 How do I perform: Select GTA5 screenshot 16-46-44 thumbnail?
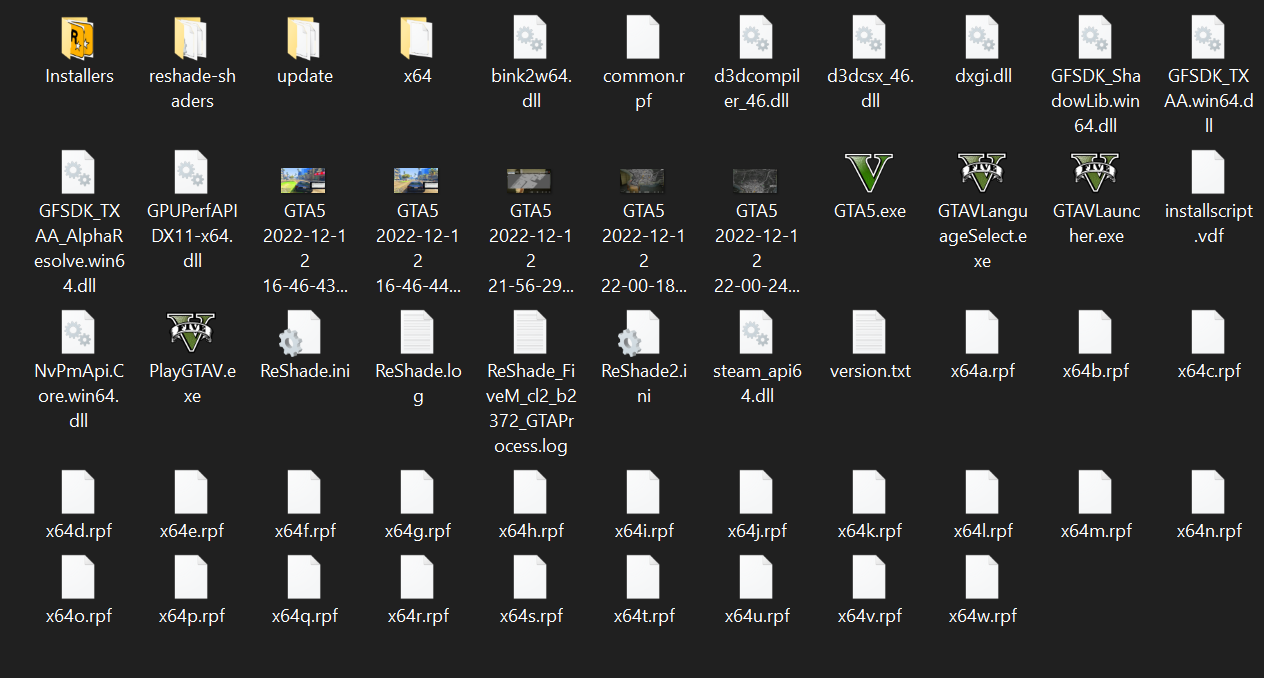(417, 180)
